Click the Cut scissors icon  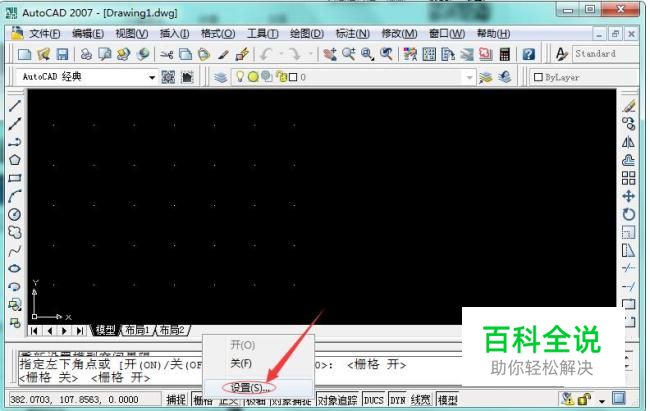pos(167,54)
